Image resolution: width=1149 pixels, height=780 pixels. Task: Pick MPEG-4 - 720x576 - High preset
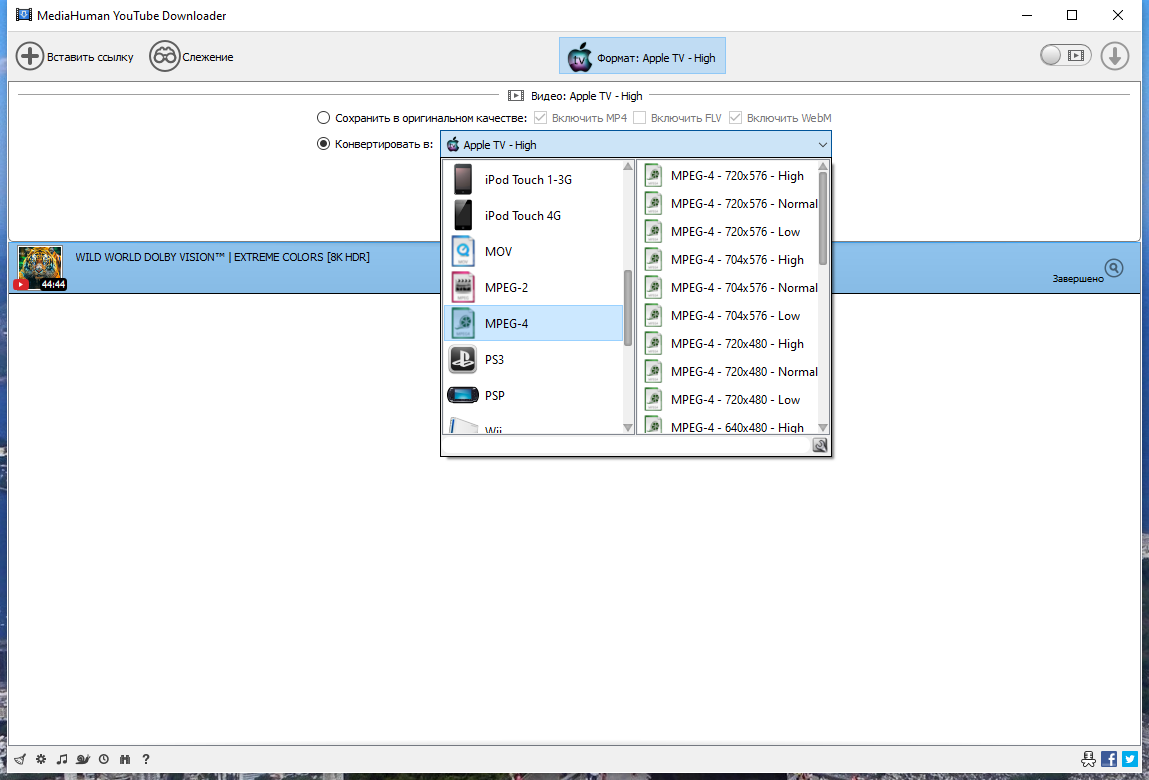[x=728, y=176]
